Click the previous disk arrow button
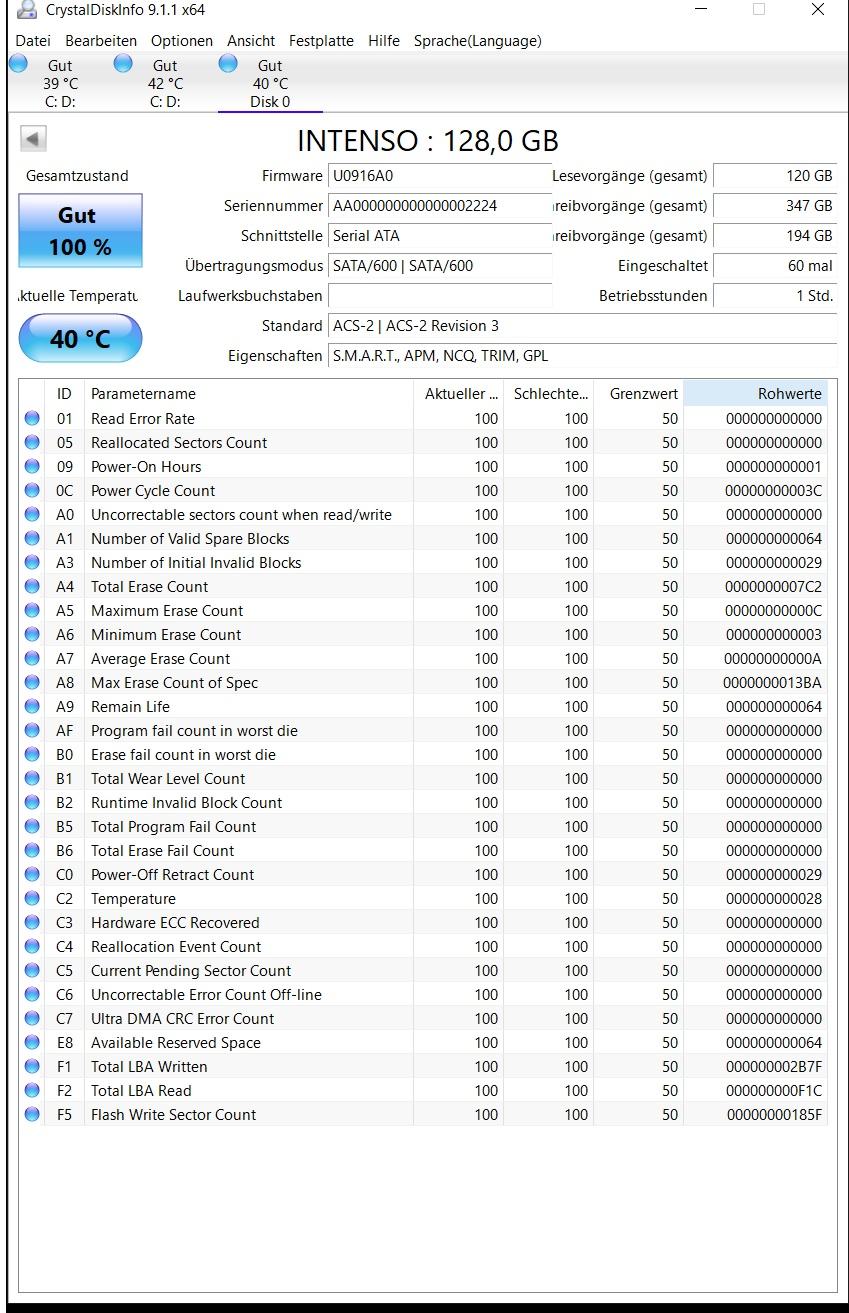This screenshot has width=849, height=1313. click(x=33, y=139)
